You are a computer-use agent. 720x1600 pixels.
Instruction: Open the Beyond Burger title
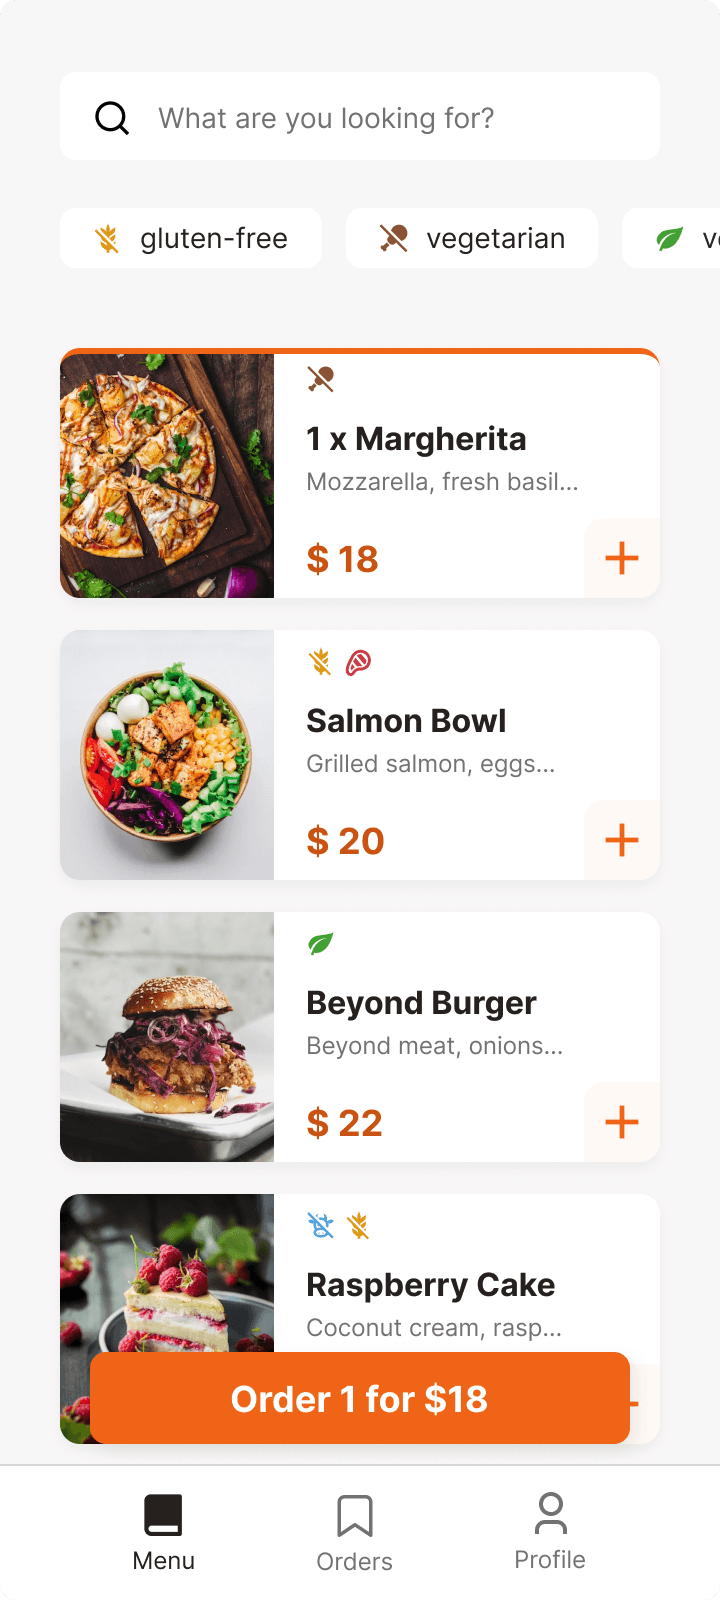coord(421,1003)
